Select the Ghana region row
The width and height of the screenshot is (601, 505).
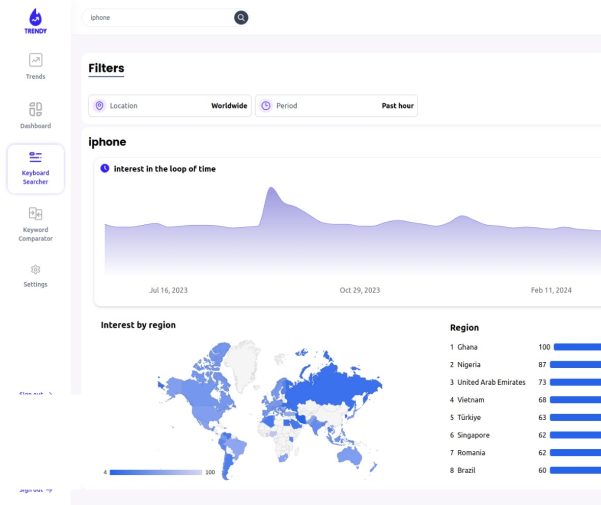pyautogui.click(x=525, y=347)
